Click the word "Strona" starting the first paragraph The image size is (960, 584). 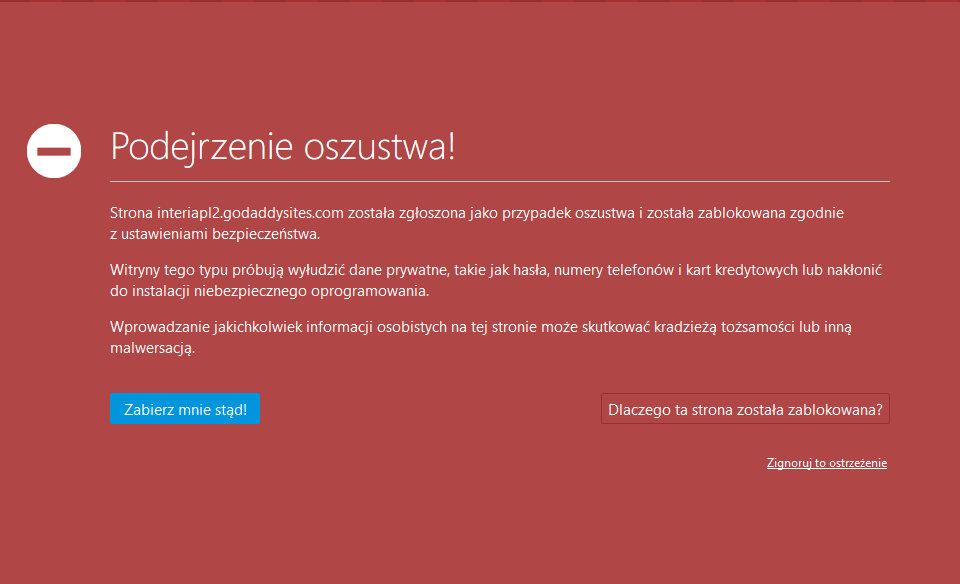click(131, 213)
